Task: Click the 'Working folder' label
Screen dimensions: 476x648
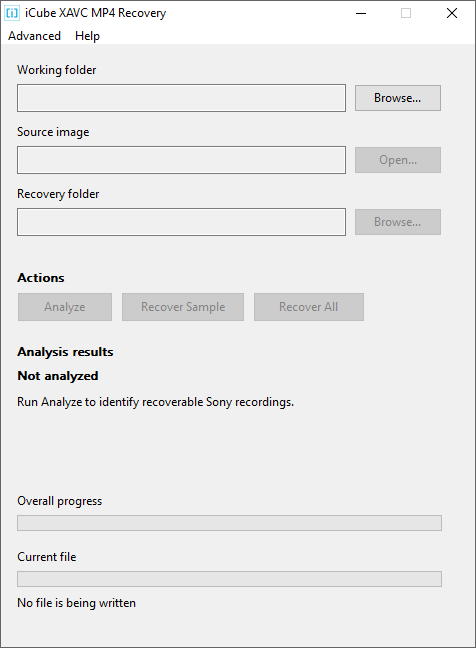Action: [x=57, y=70]
